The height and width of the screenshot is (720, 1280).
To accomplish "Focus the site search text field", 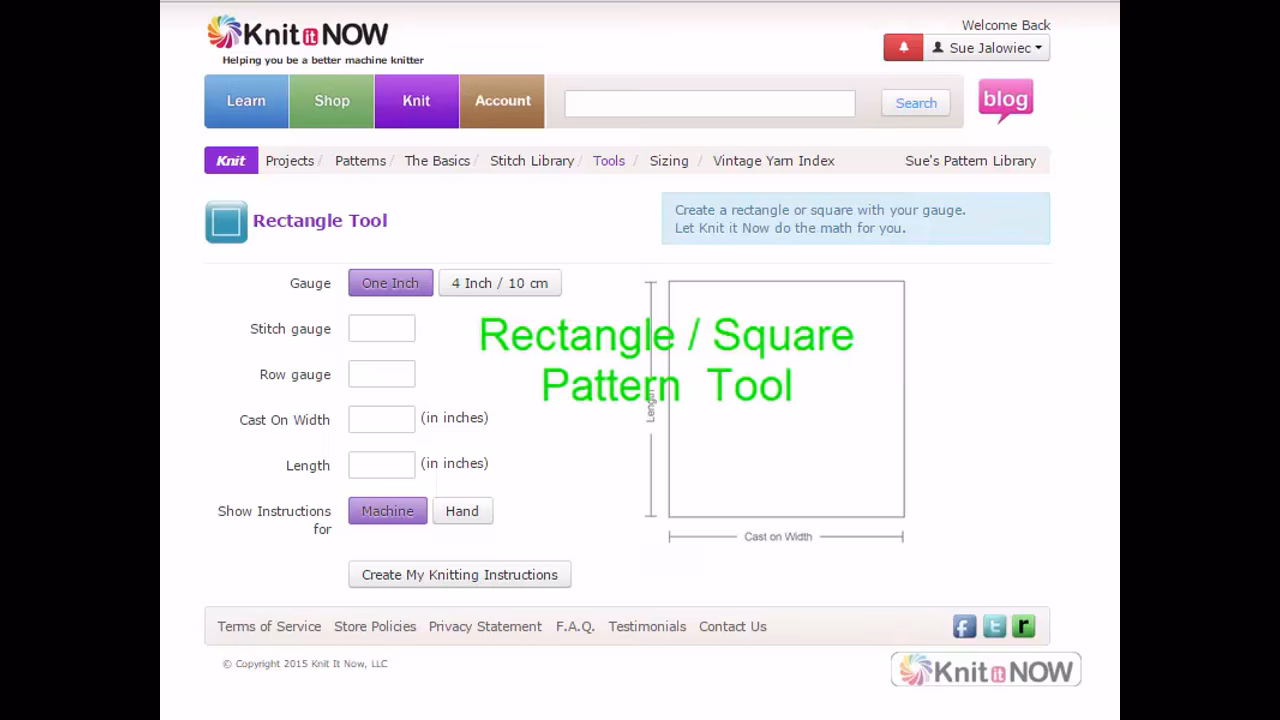I will pos(710,103).
